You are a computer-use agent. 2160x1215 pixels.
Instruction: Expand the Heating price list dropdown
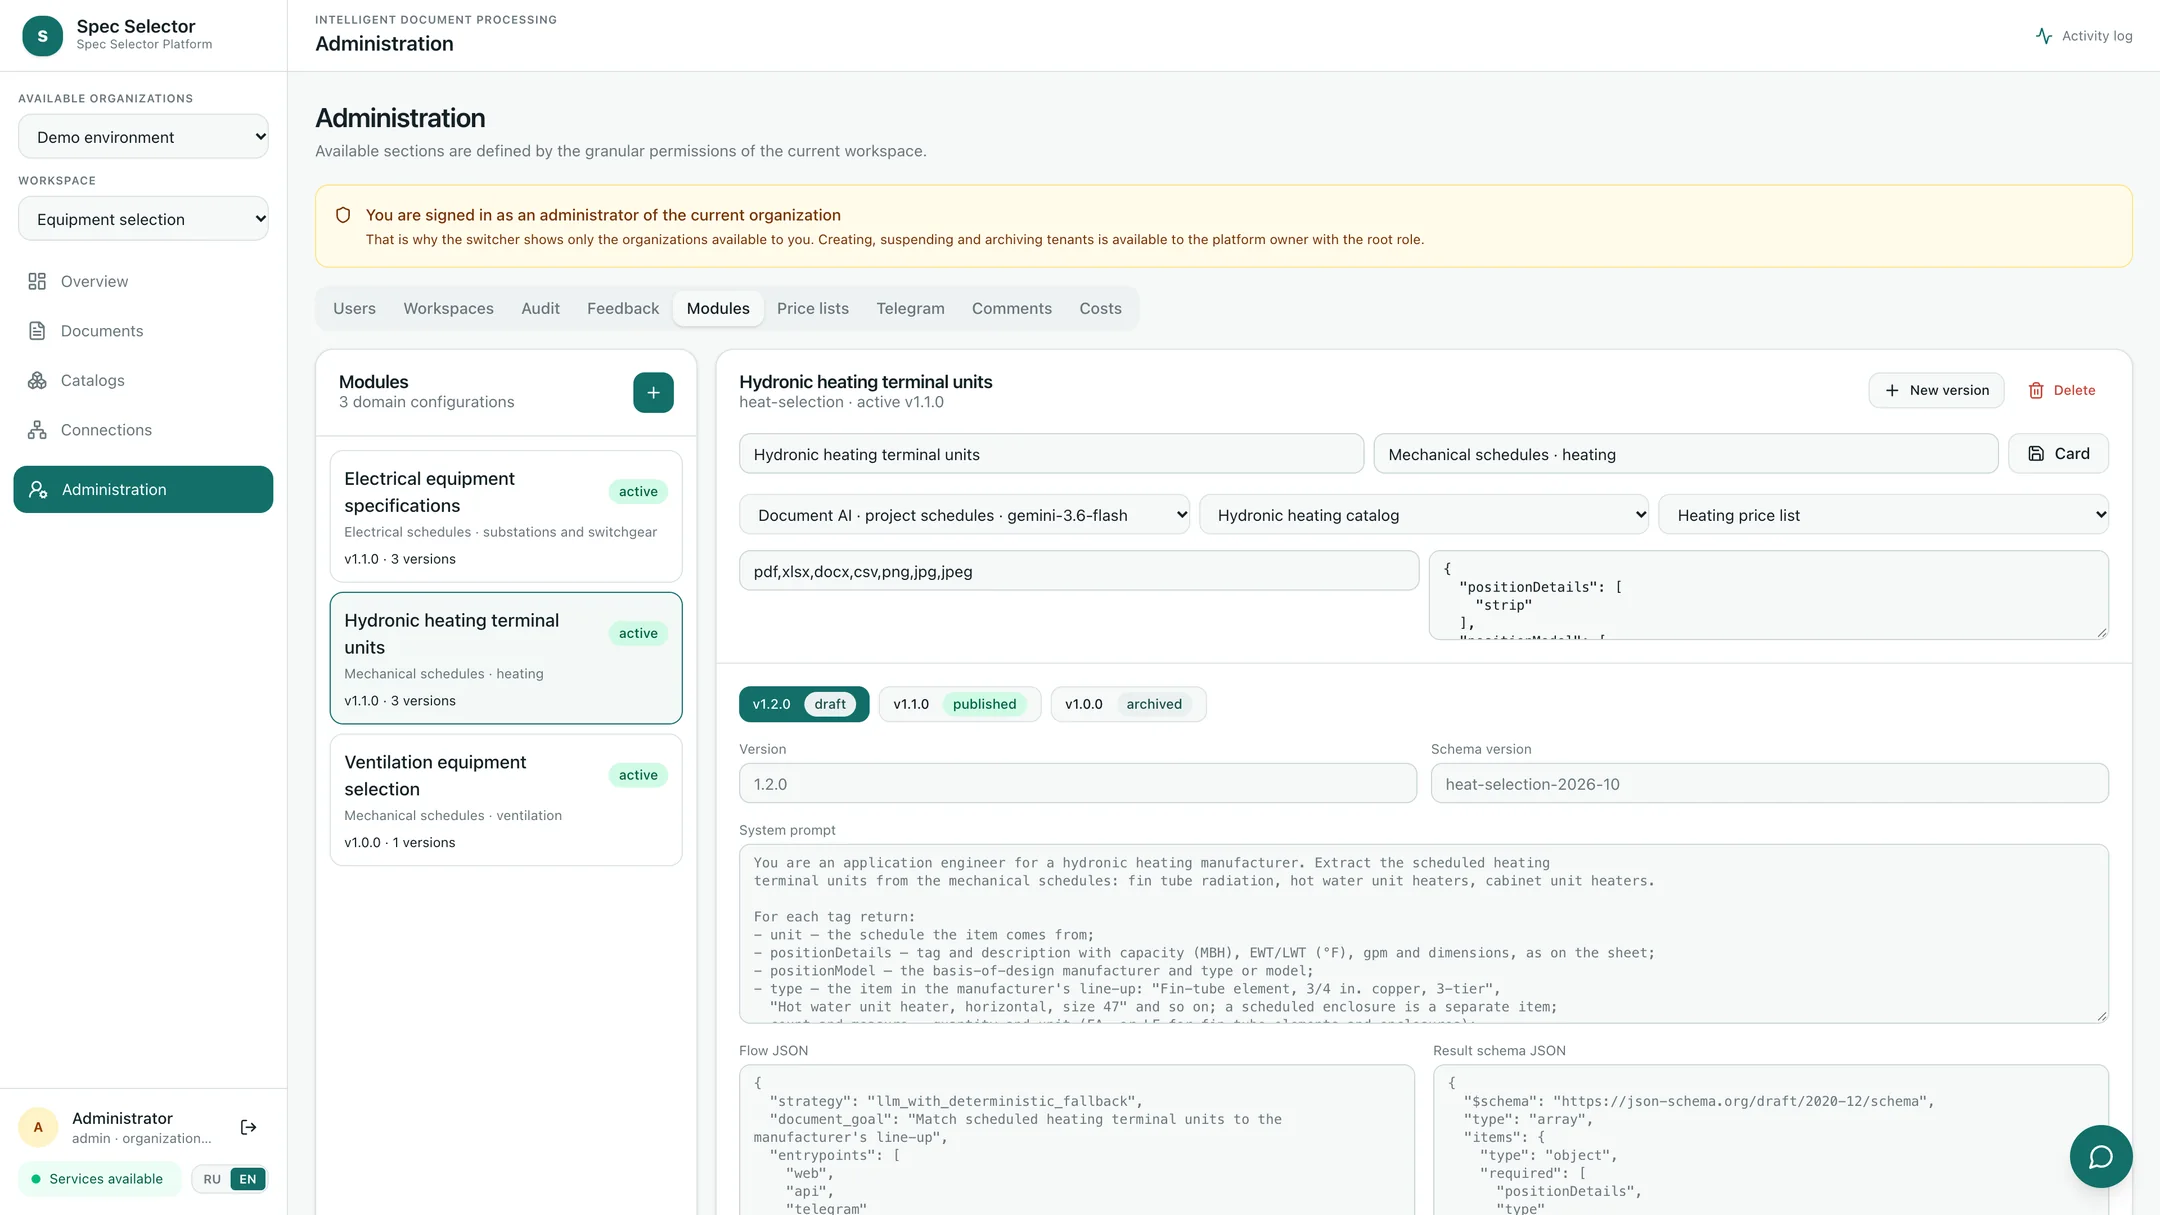point(1884,515)
